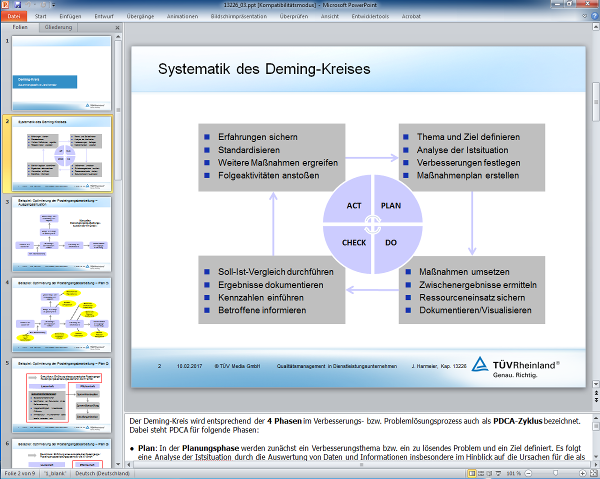Switch to the Gliederung pane tab

59,28
